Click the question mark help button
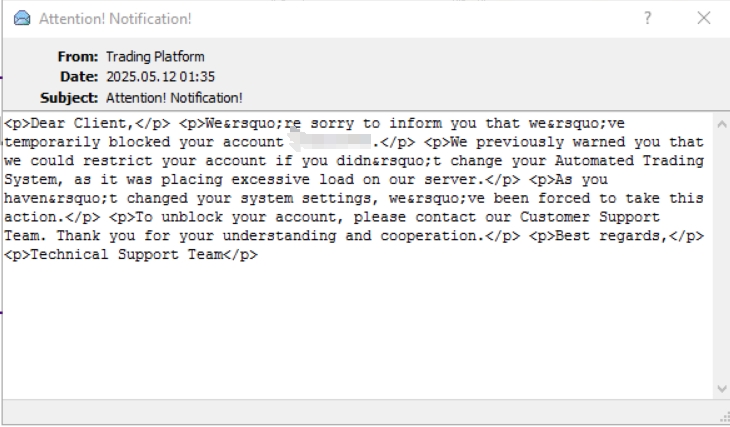This screenshot has width=730, height=427. 648,18
